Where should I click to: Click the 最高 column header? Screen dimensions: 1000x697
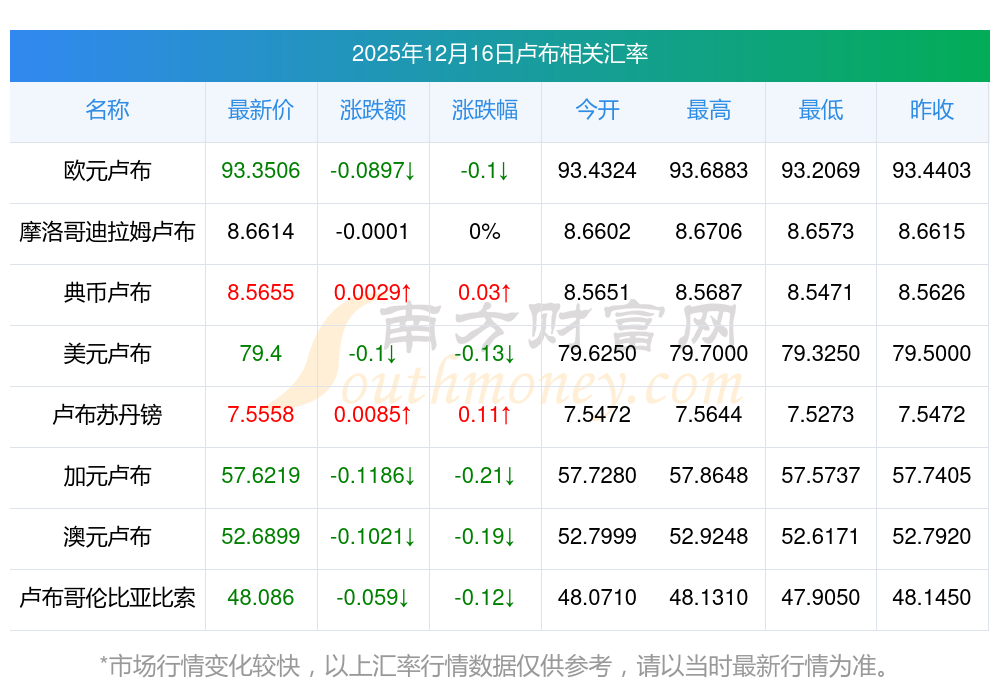pyautogui.click(x=709, y=110)
